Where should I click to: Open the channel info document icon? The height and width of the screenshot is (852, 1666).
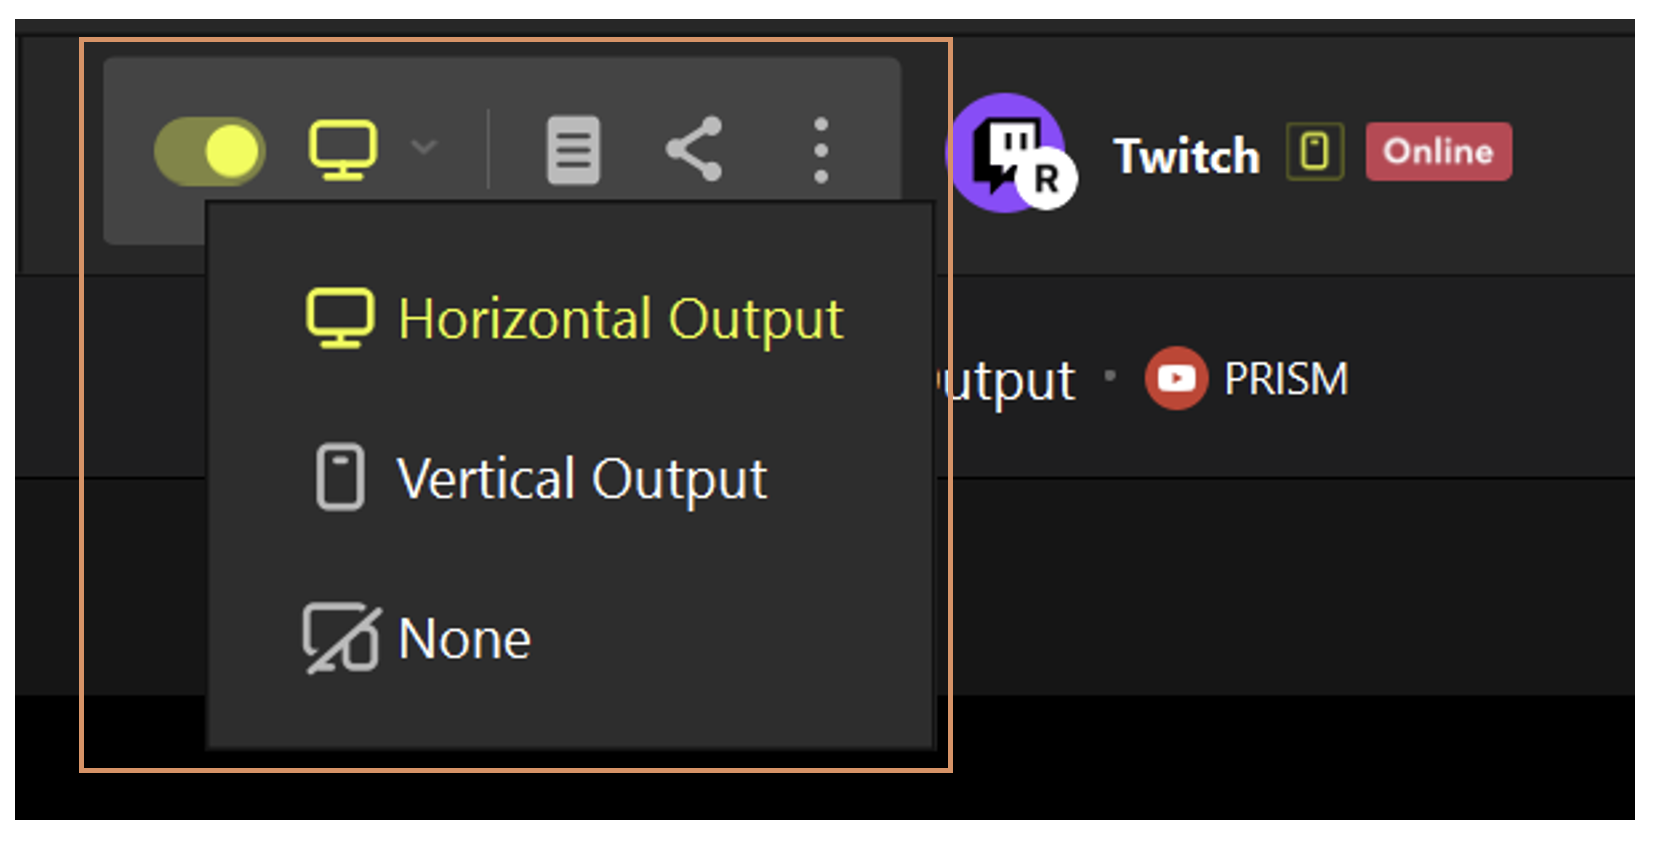(x=573, y=150)
